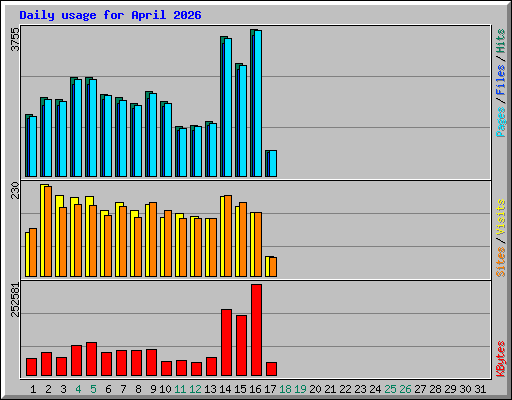The width and height of the screenshot is (512, 400).
Task: Click day 10 on the x-axis
Action: [x=165, y=389]
